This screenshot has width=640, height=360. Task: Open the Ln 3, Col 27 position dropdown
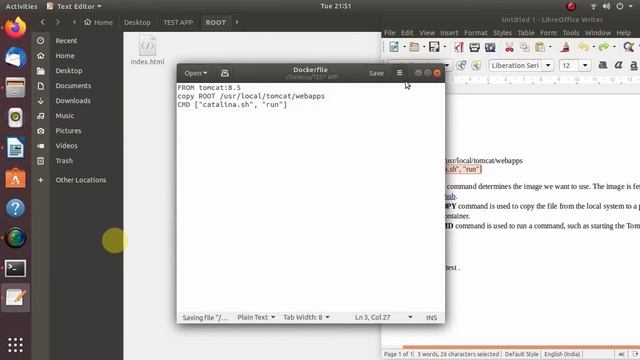[x=383, y=317]
